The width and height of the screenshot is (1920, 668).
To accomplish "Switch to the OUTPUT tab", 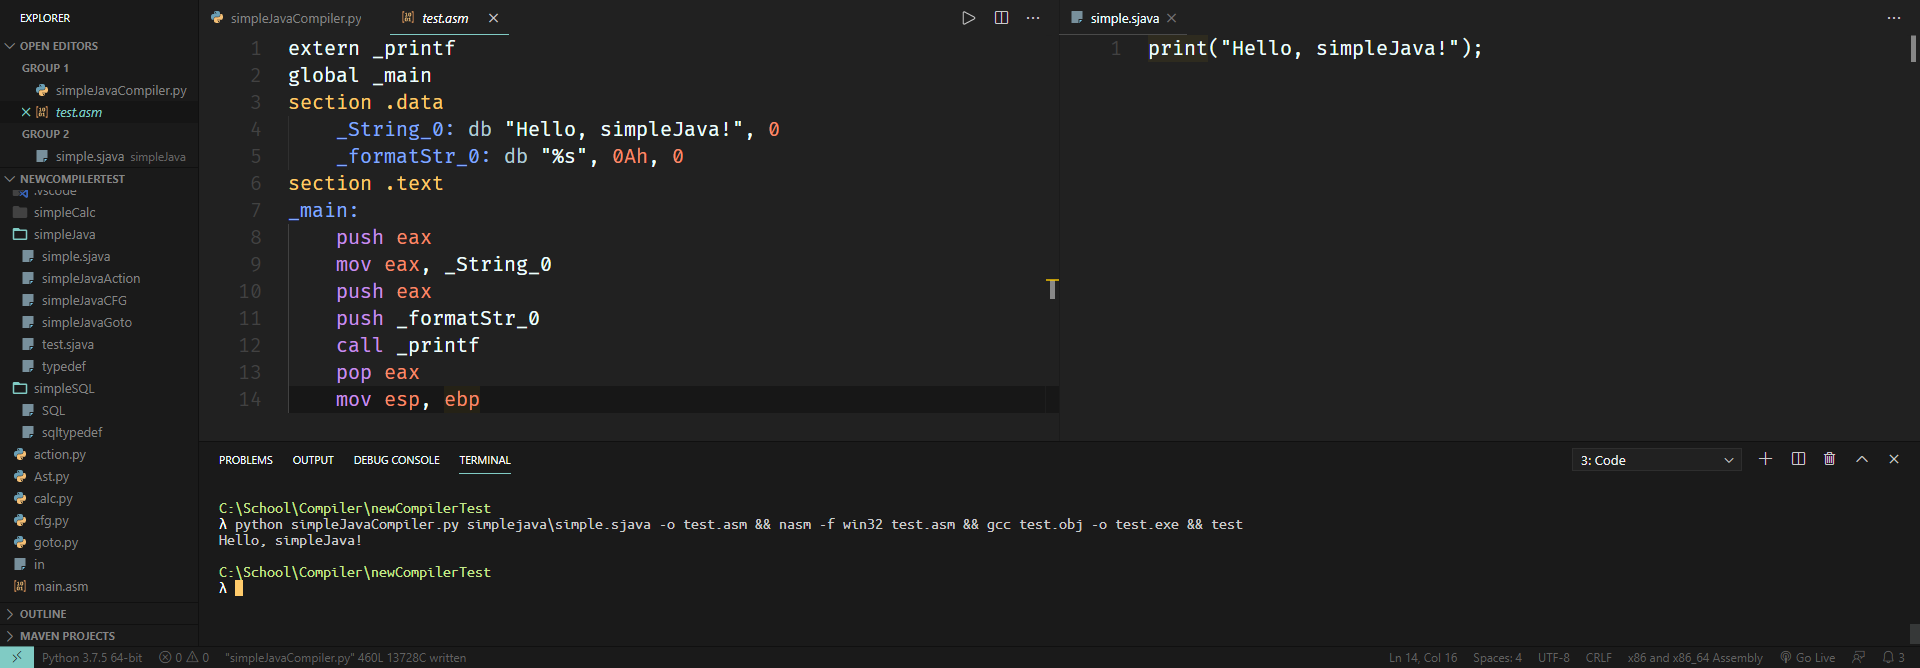I will coord(313,460).
